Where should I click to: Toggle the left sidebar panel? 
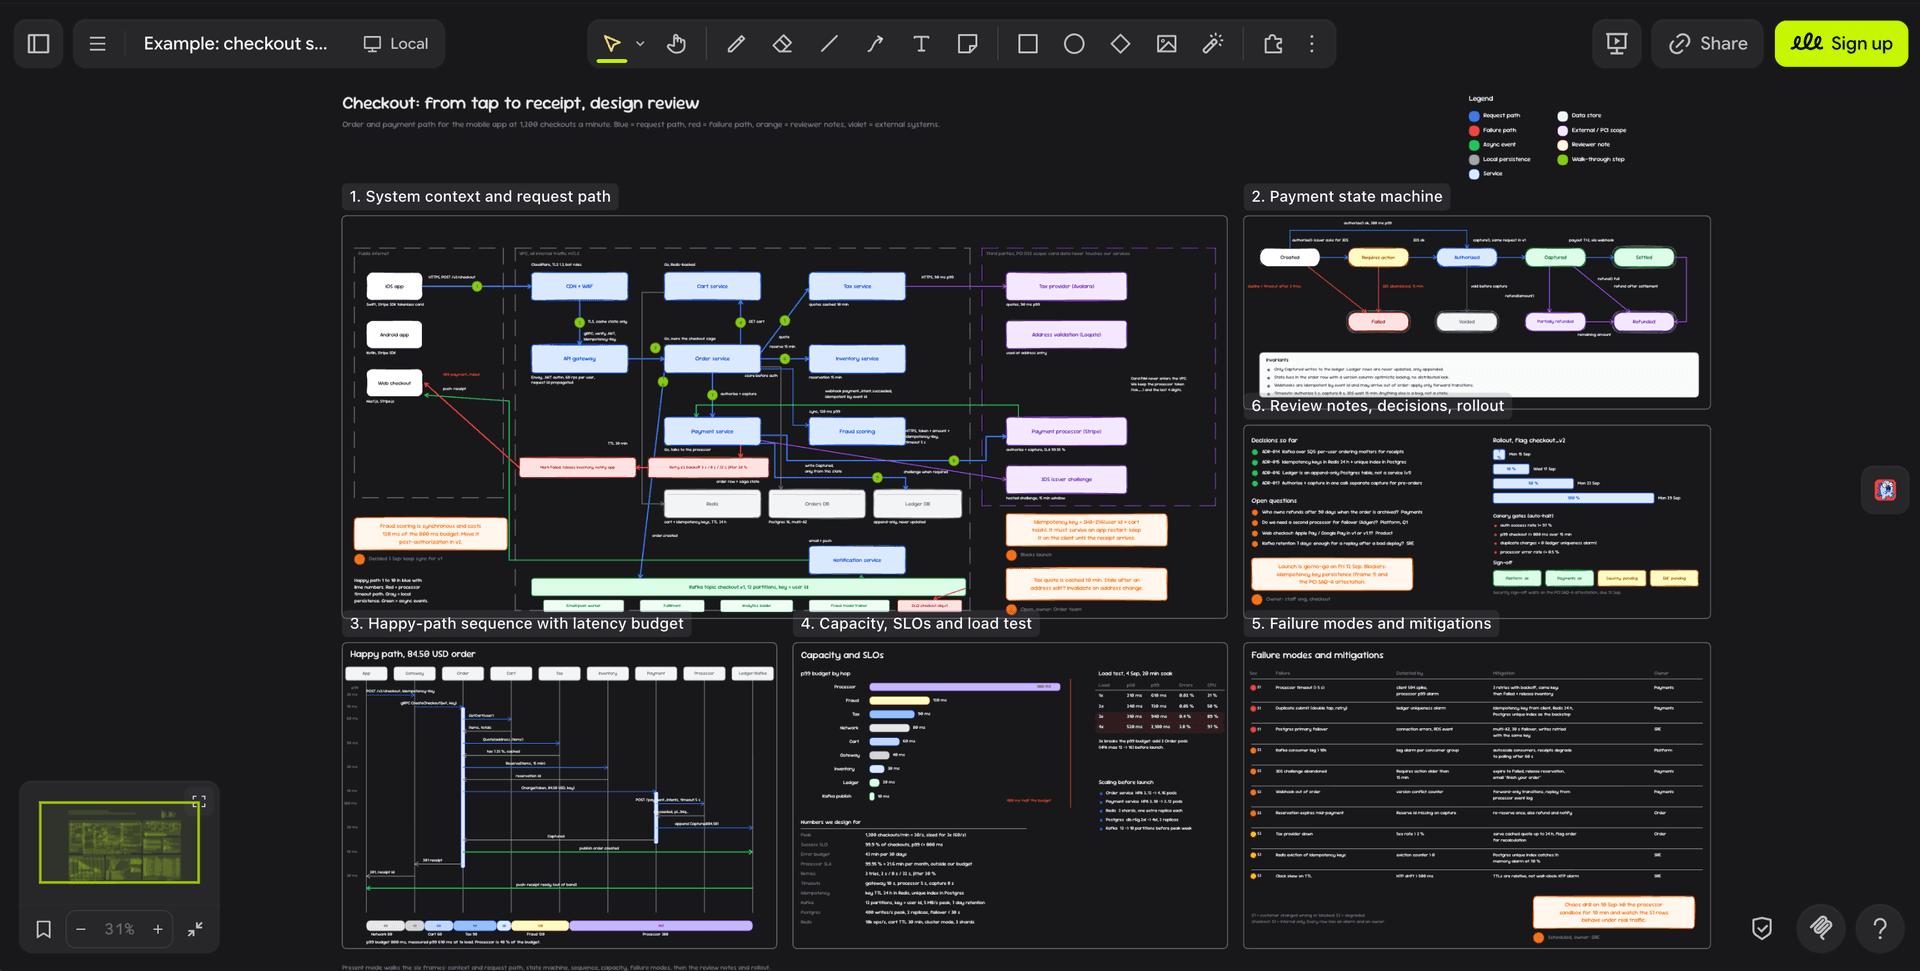coord(38,44)
